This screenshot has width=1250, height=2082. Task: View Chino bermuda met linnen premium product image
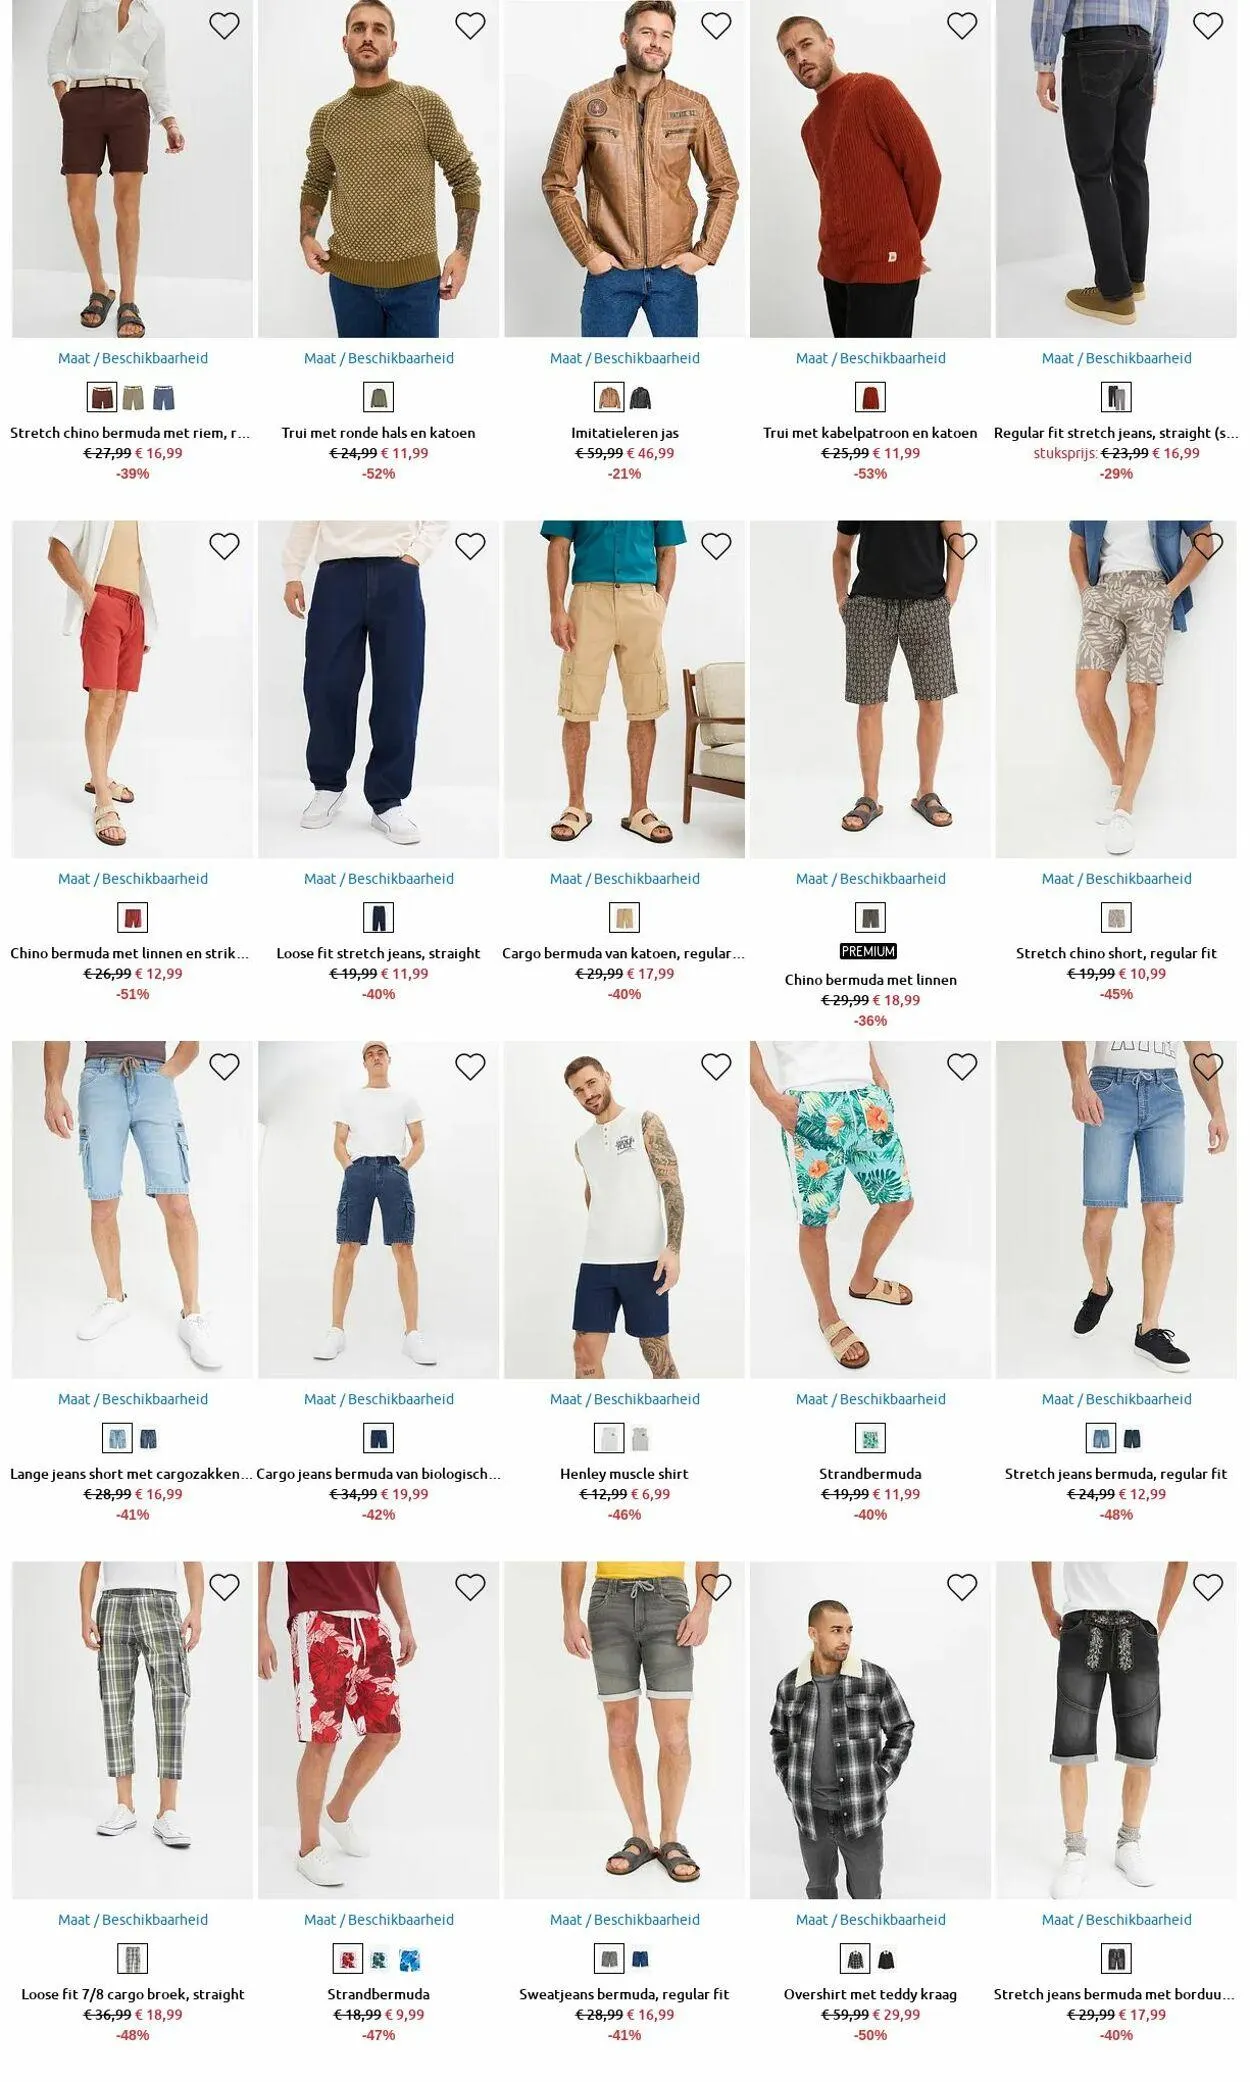pyautogui.click(x=871, y=689)
